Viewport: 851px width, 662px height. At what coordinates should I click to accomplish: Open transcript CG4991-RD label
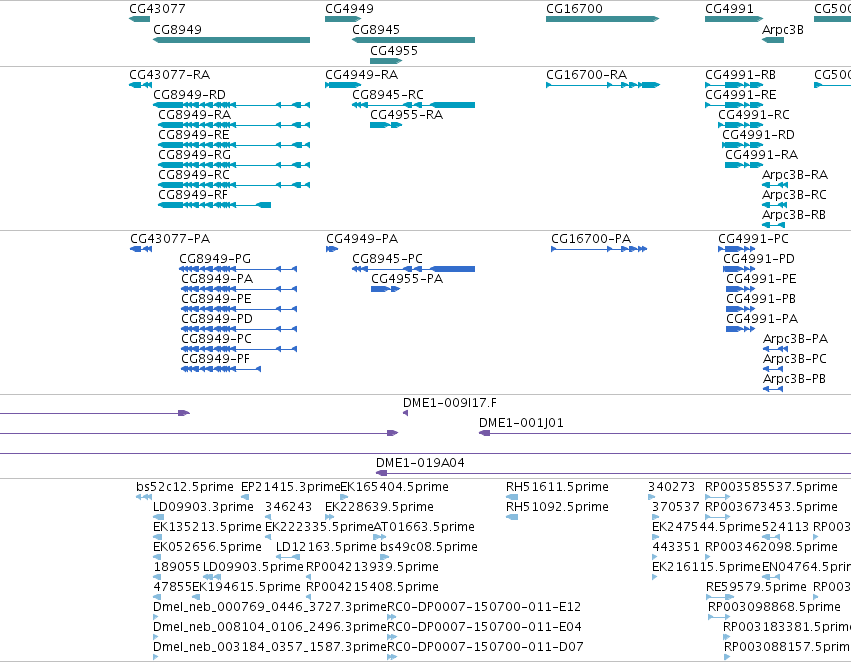[x=758, y=135]
